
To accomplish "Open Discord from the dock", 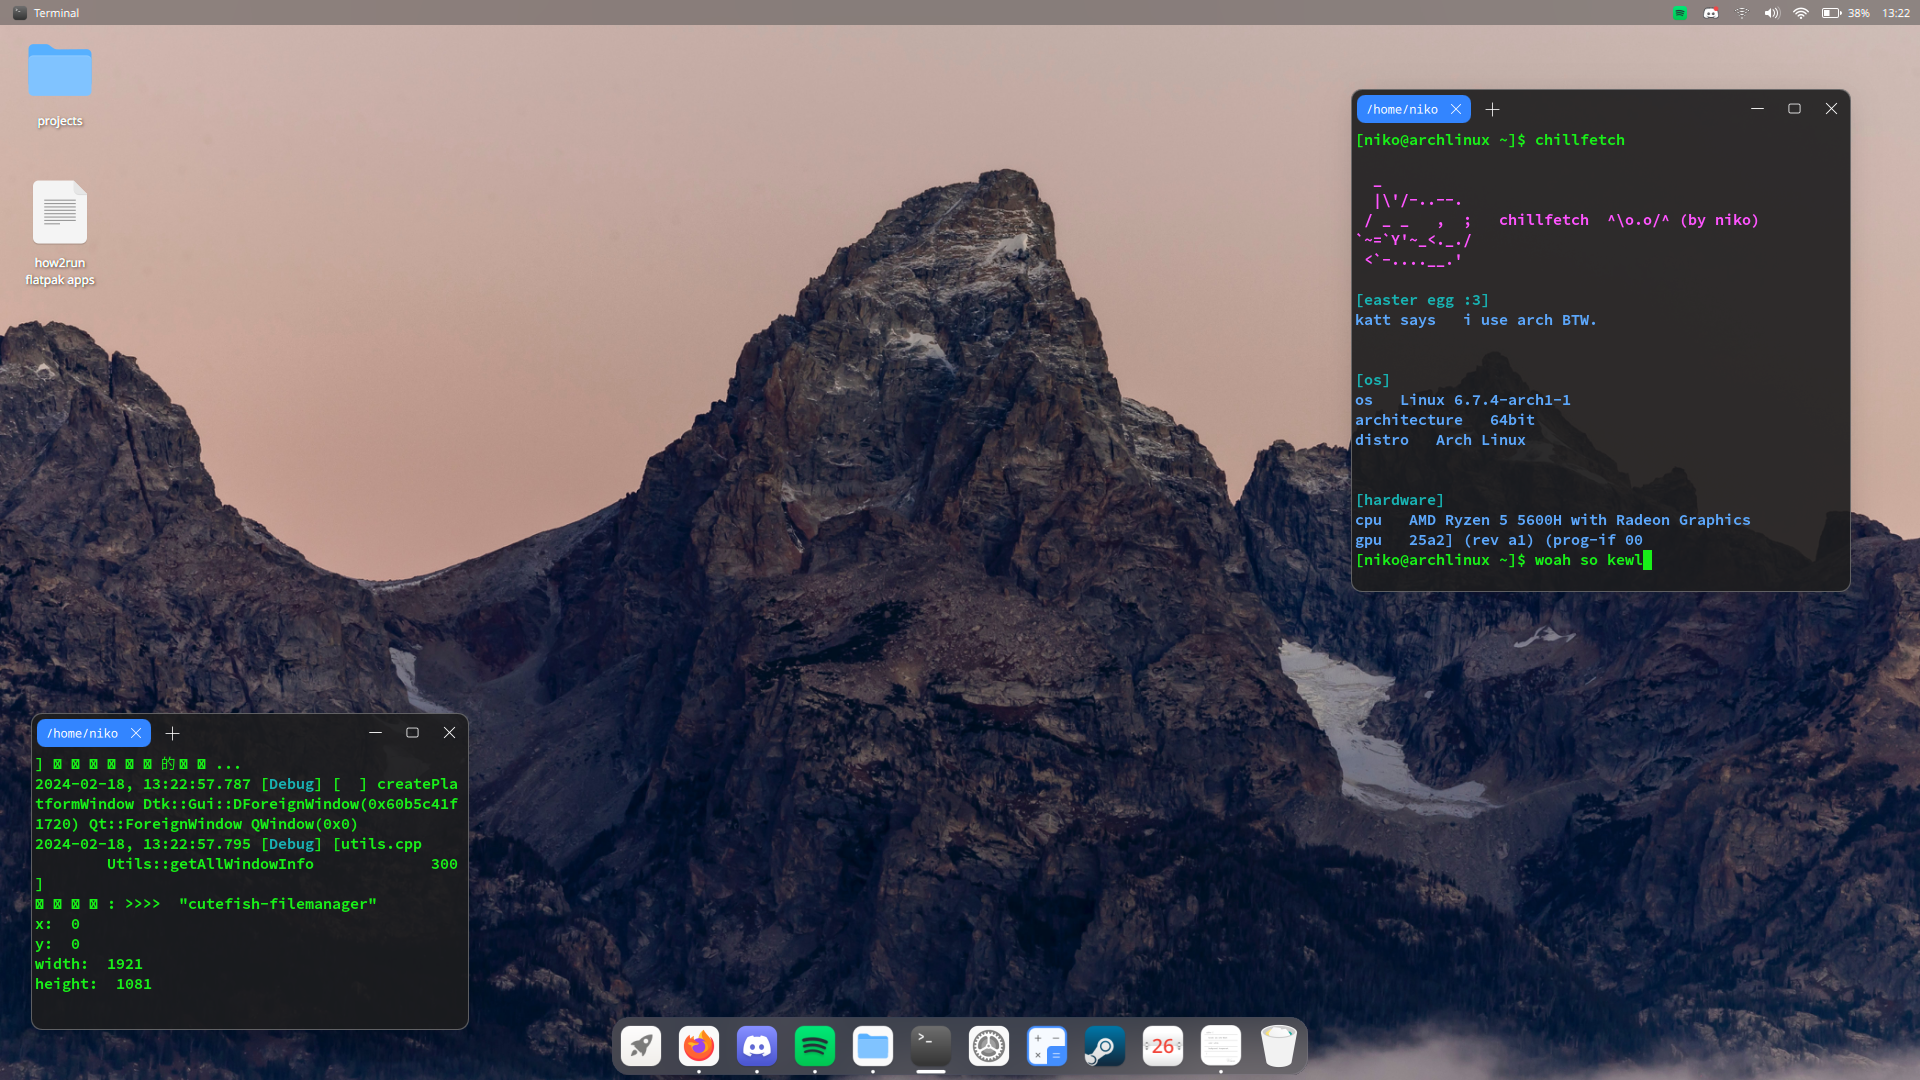I will point(757,1046).
